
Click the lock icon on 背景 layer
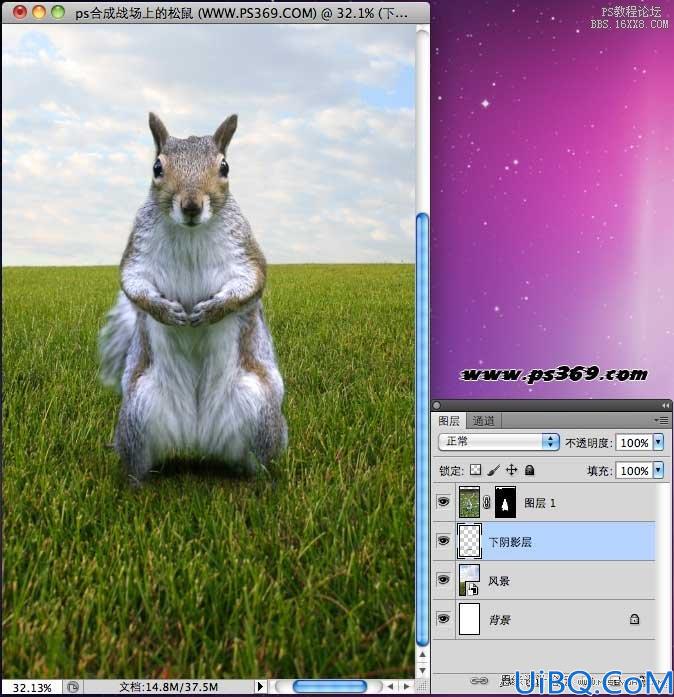[x=634, y=619]
